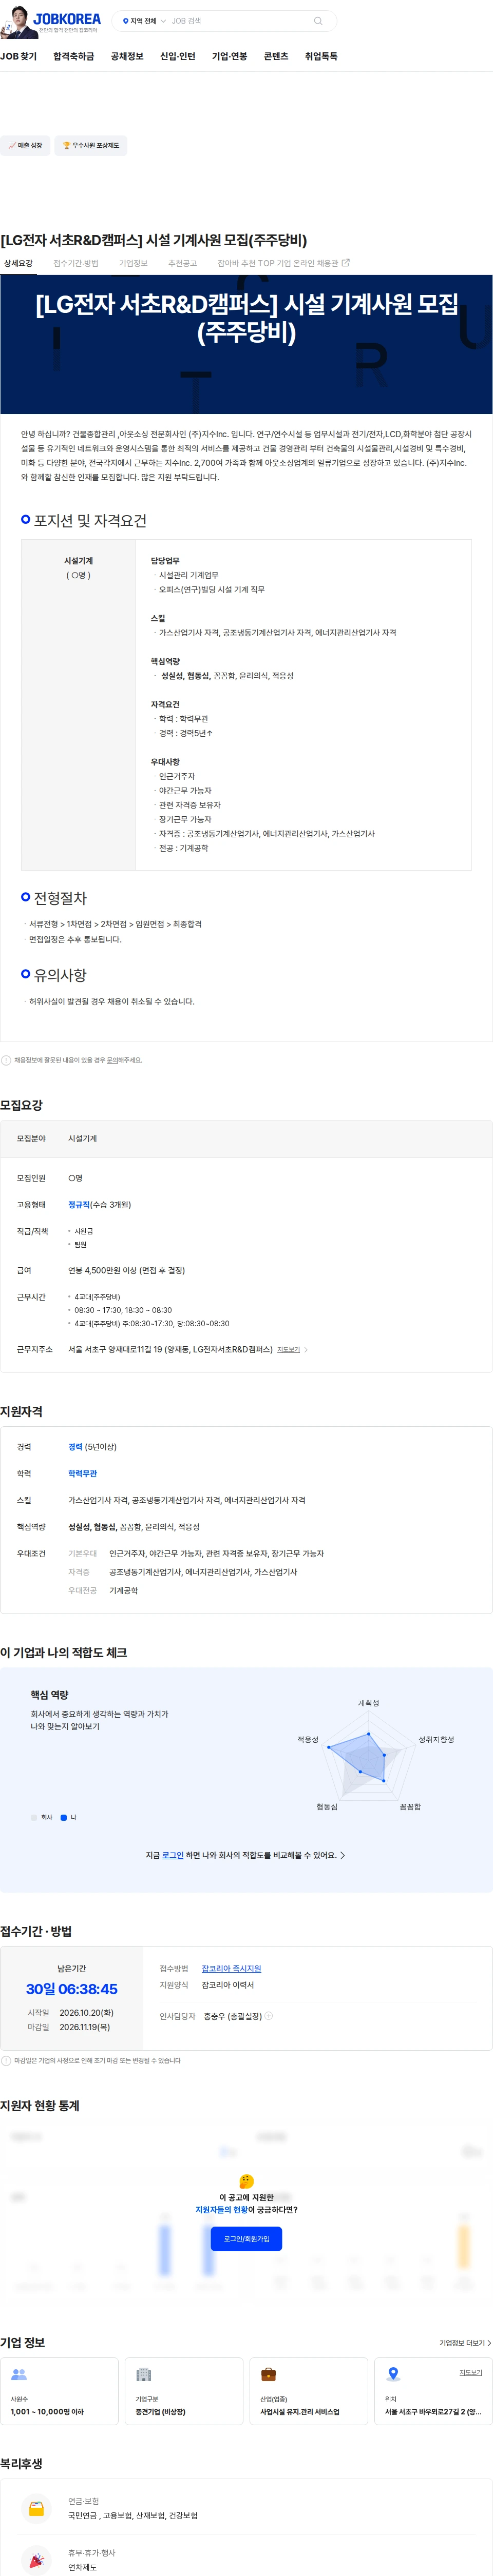This screenshot has height=2576, width=493.
Task: Open the 공채정보 menu
Action: (x=127, y=56)
